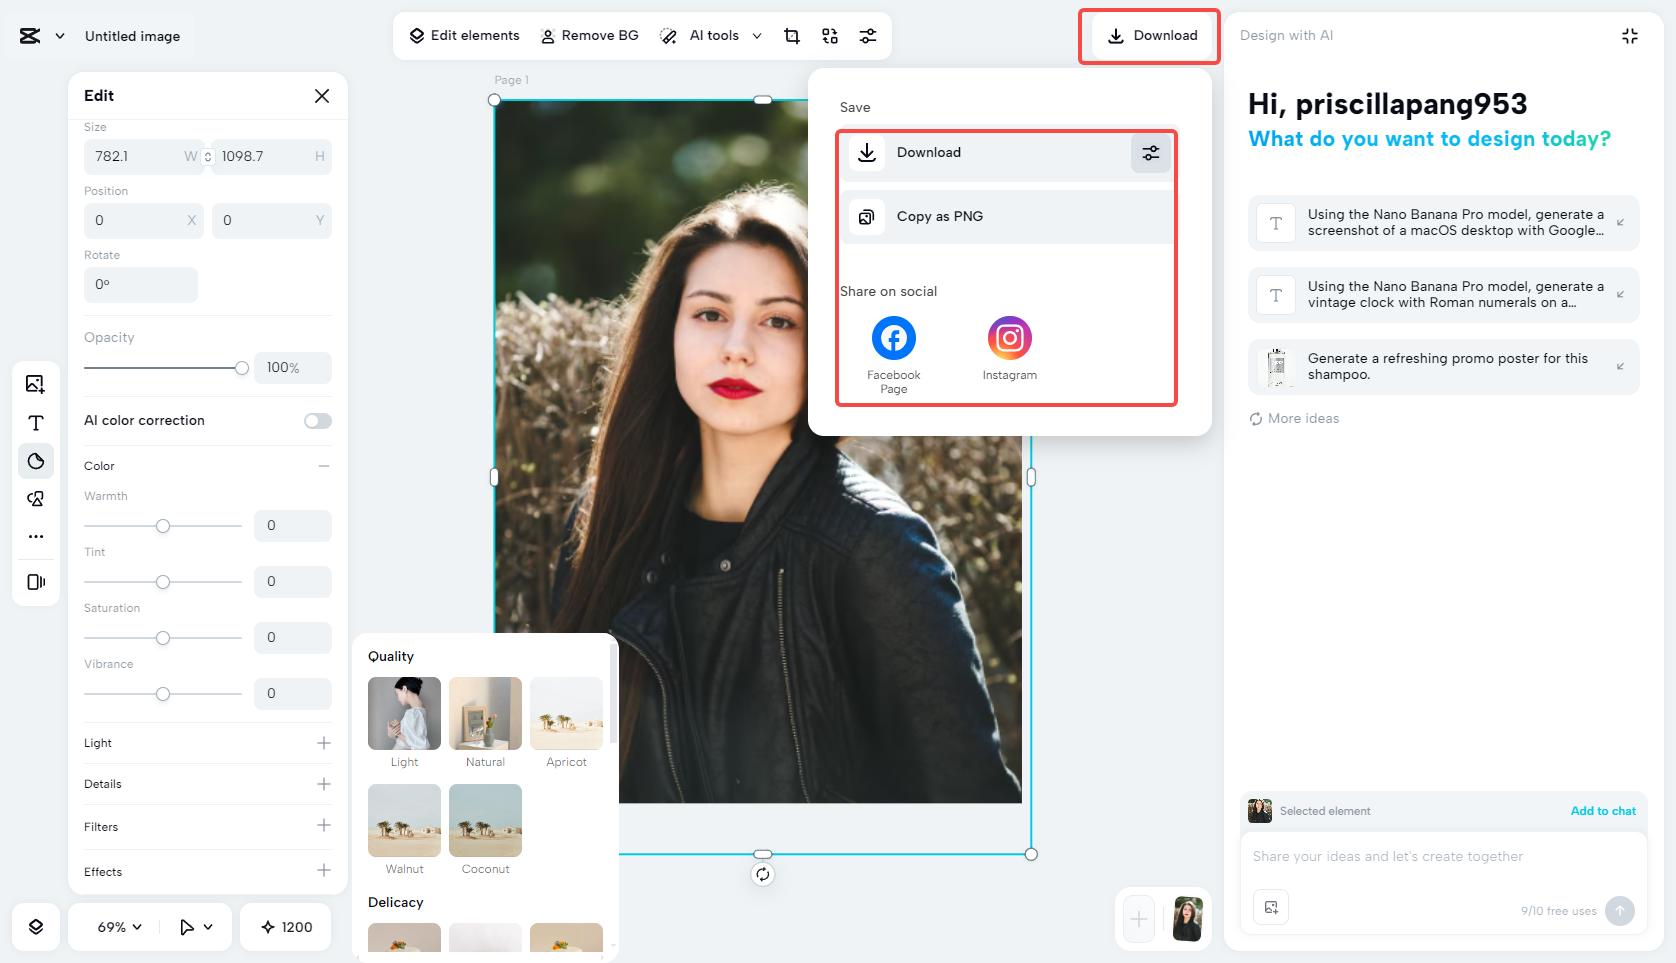Enable AI color correction toggle
Viewport: 1676px width, 963px height.
318,421
